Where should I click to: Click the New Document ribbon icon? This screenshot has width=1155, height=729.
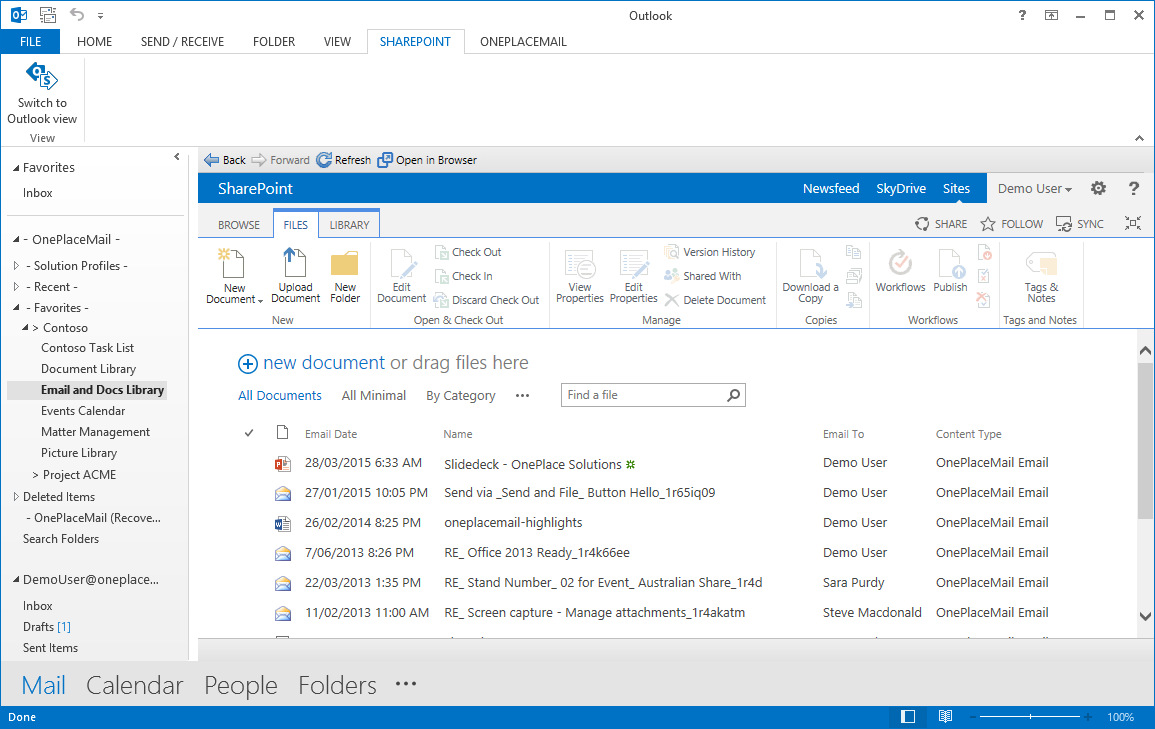point(231,263)
